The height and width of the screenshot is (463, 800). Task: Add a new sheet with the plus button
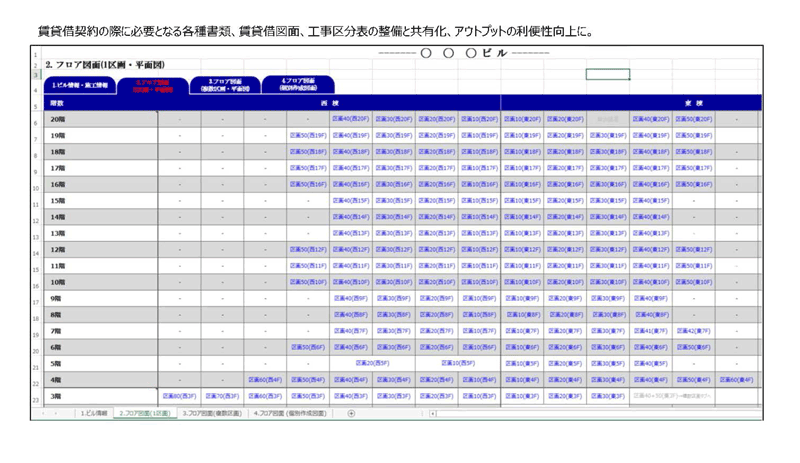point(351,413)
